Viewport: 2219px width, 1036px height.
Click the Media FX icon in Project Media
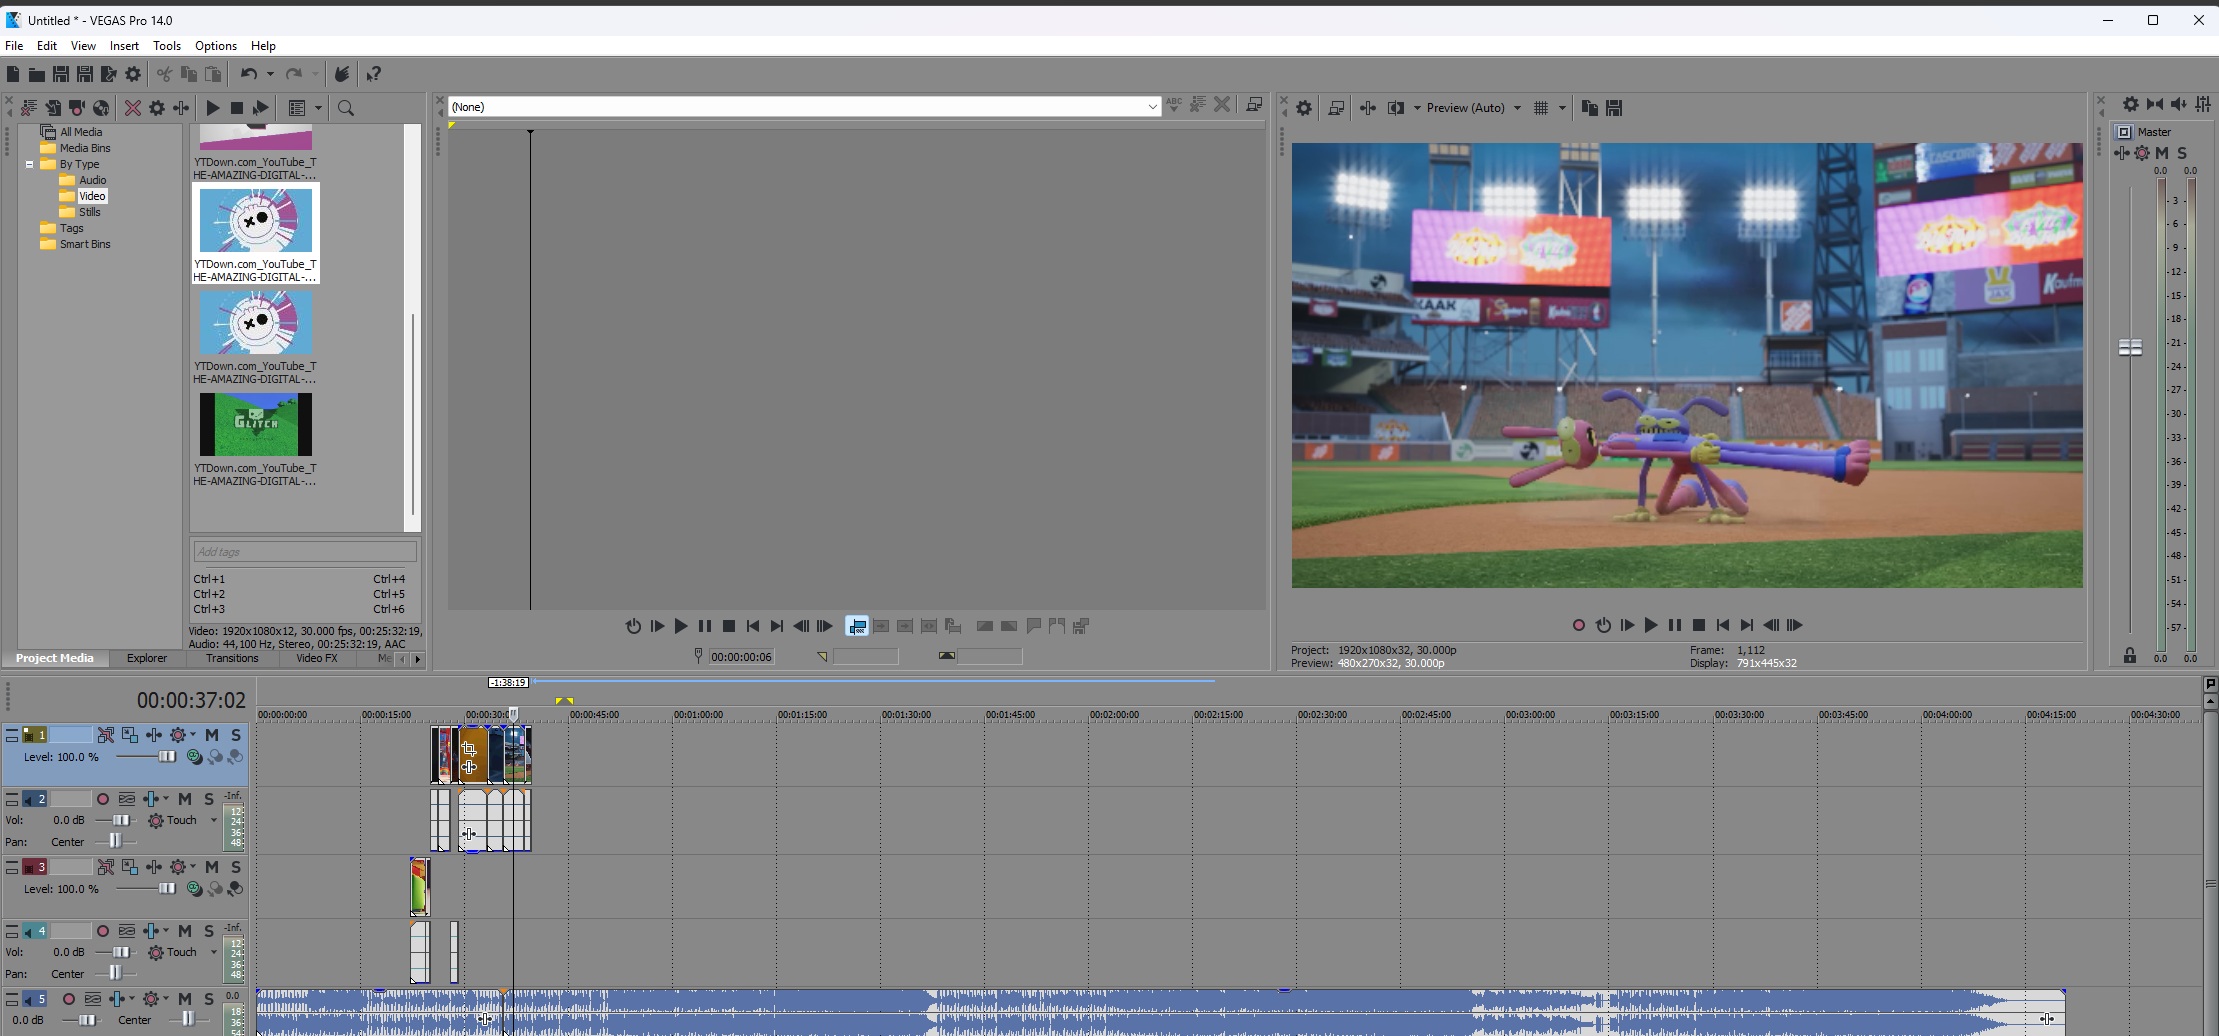(181, 108)
